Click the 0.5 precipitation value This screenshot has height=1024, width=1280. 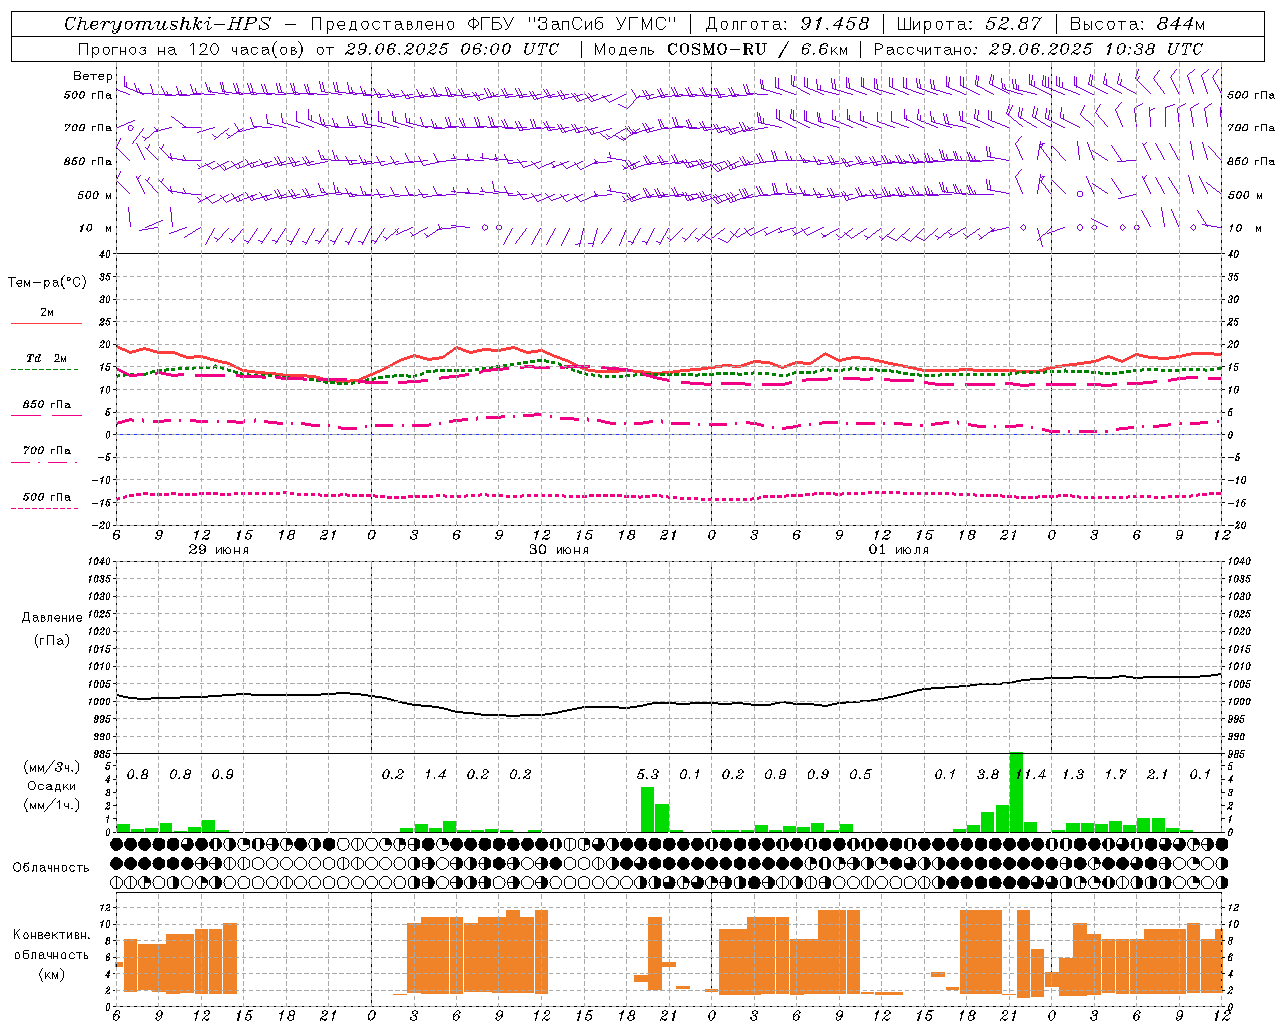861,775
